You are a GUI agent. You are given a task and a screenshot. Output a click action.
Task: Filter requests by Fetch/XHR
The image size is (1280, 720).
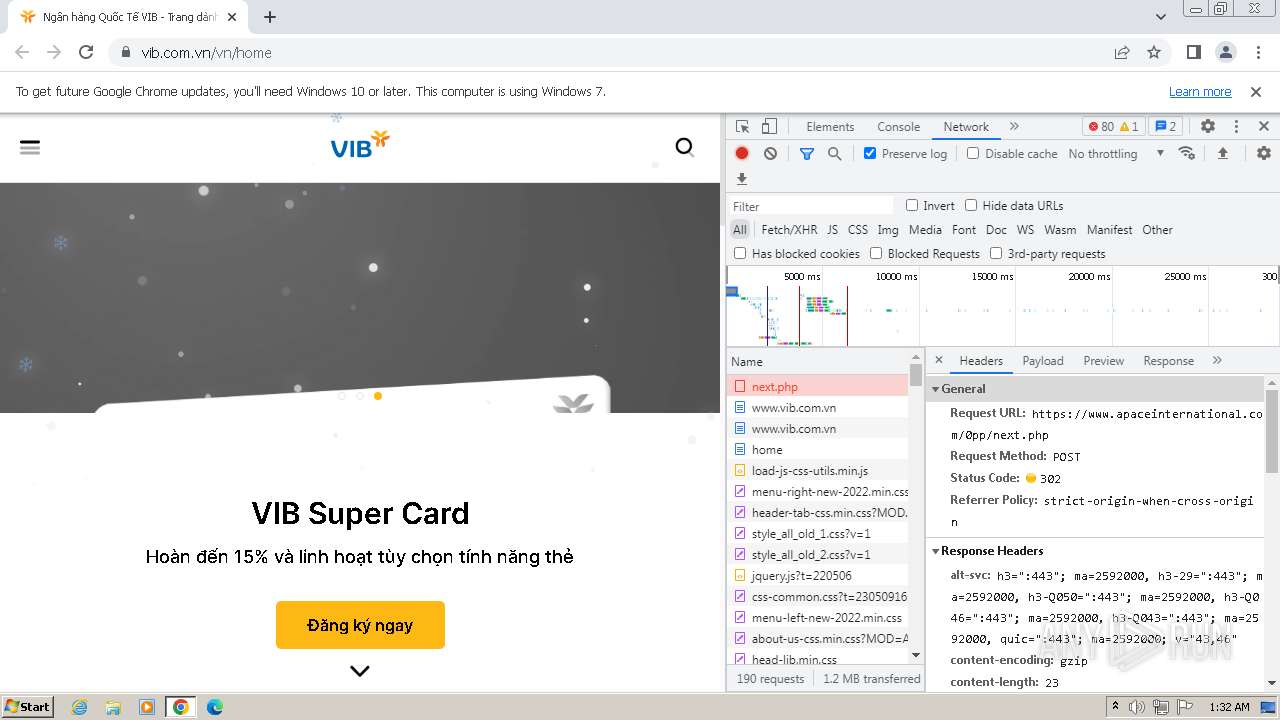point(789,229)
